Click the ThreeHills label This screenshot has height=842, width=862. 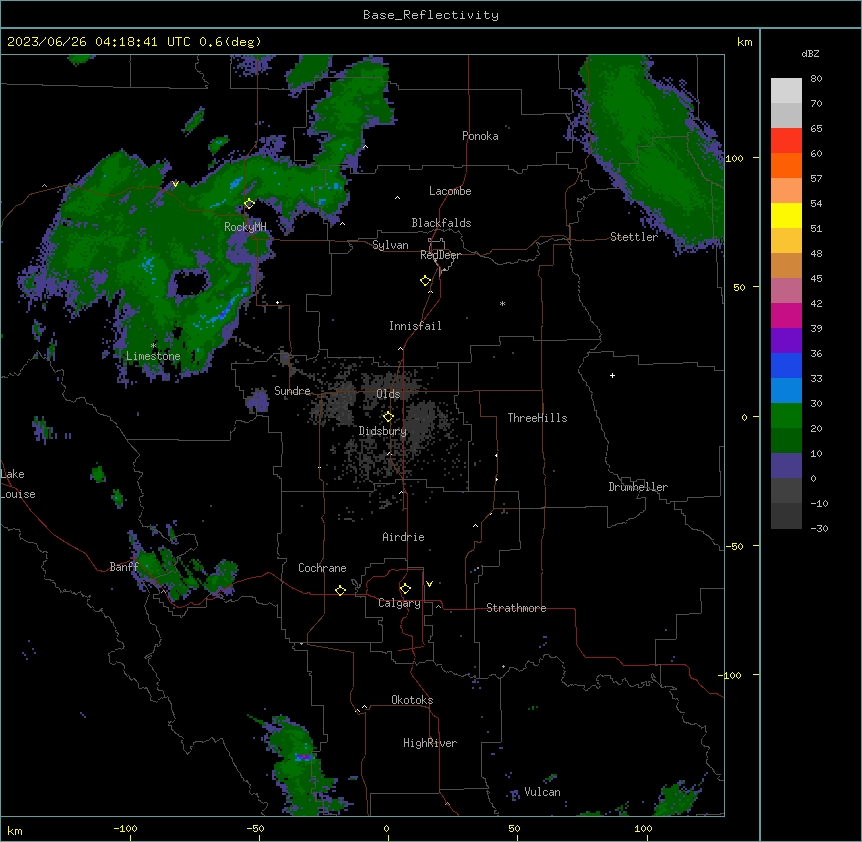(x=537, y=418)
